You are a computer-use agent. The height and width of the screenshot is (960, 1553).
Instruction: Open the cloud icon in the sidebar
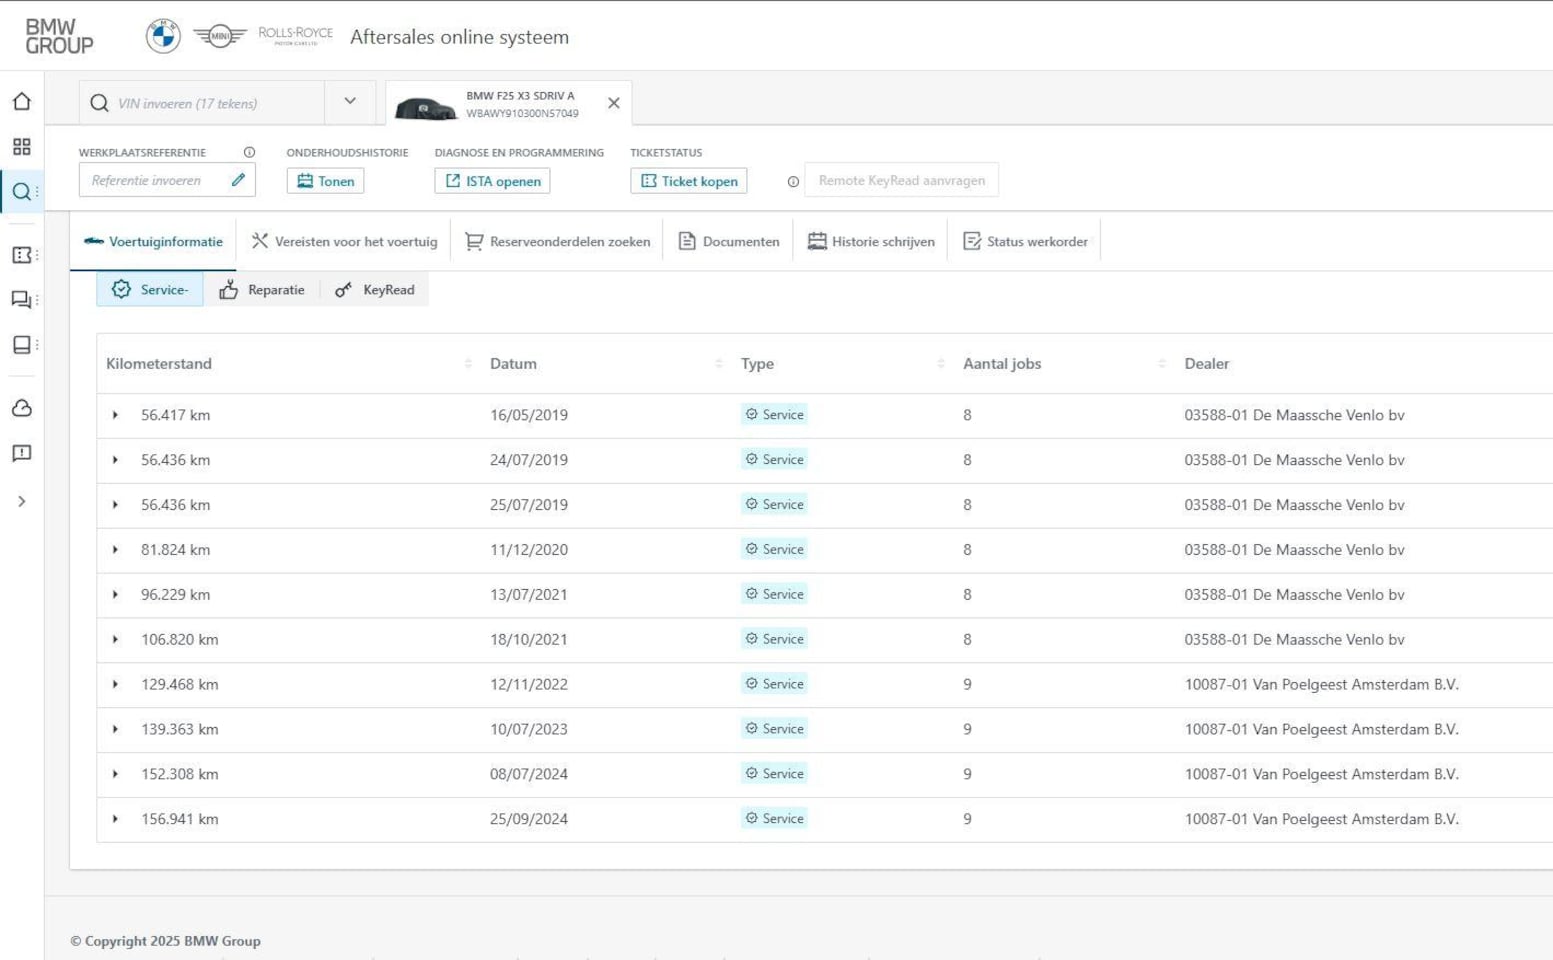coord(22,408)
